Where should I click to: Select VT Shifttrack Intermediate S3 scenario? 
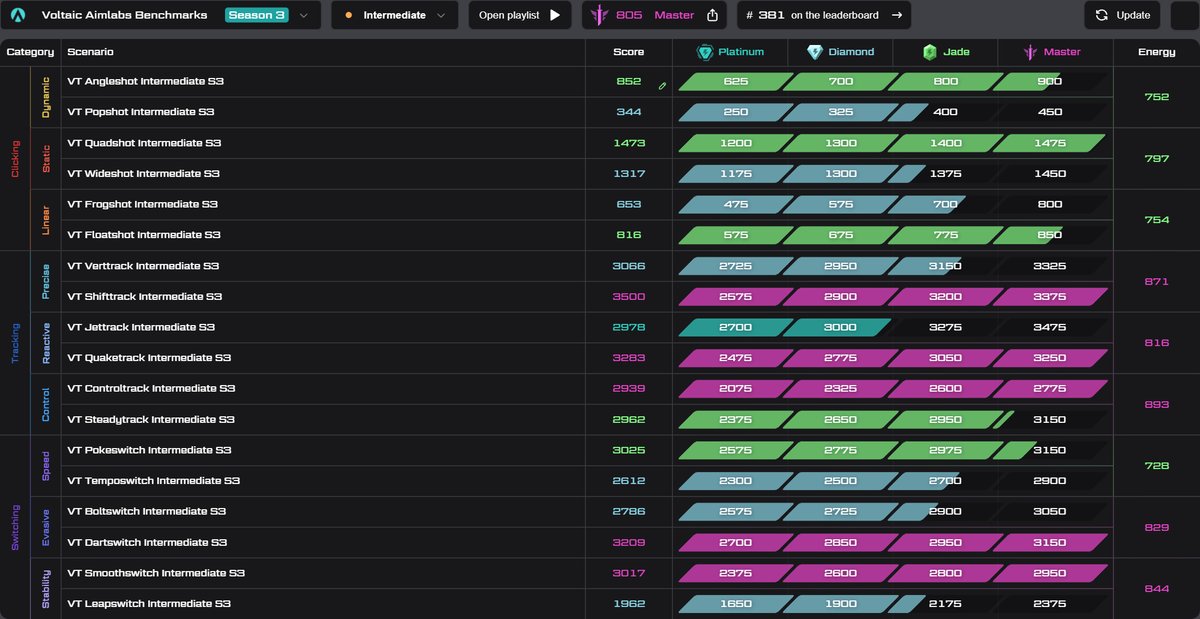144,297
